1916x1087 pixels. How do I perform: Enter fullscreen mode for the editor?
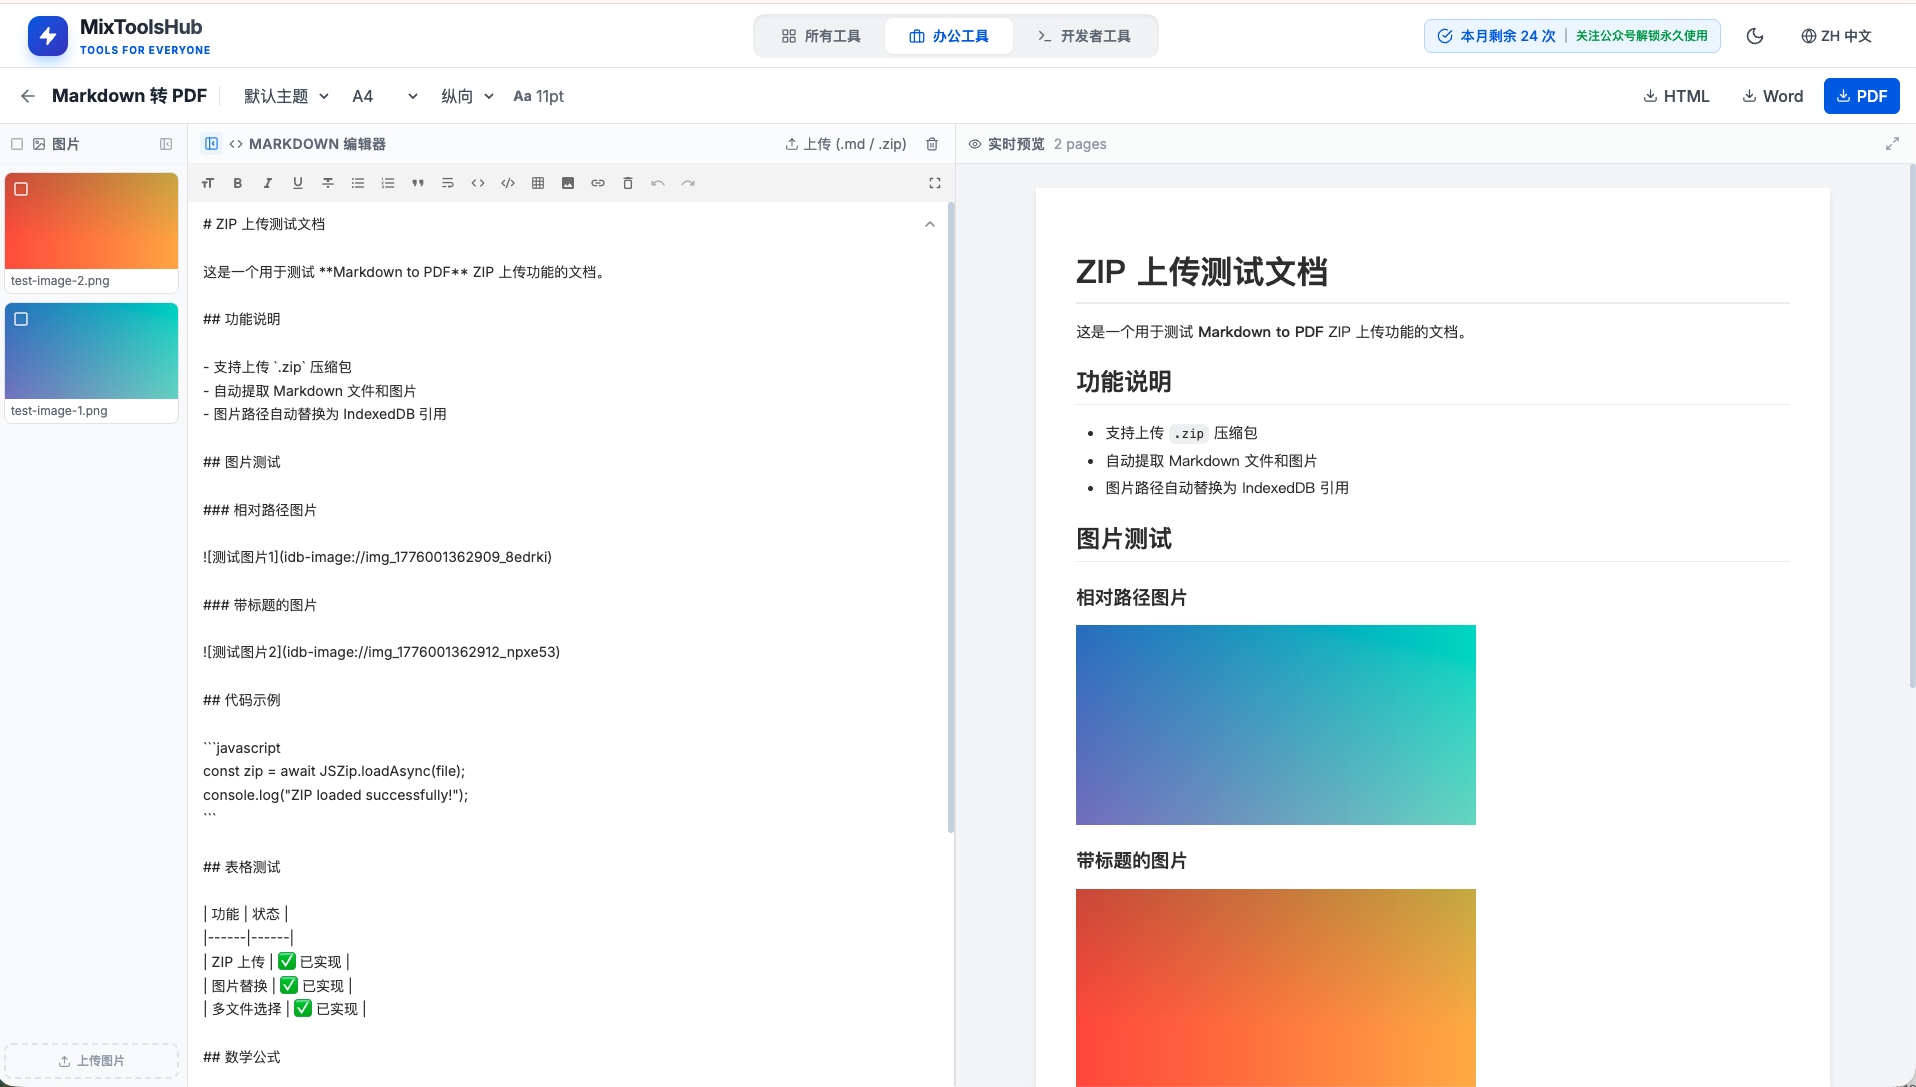934,183
